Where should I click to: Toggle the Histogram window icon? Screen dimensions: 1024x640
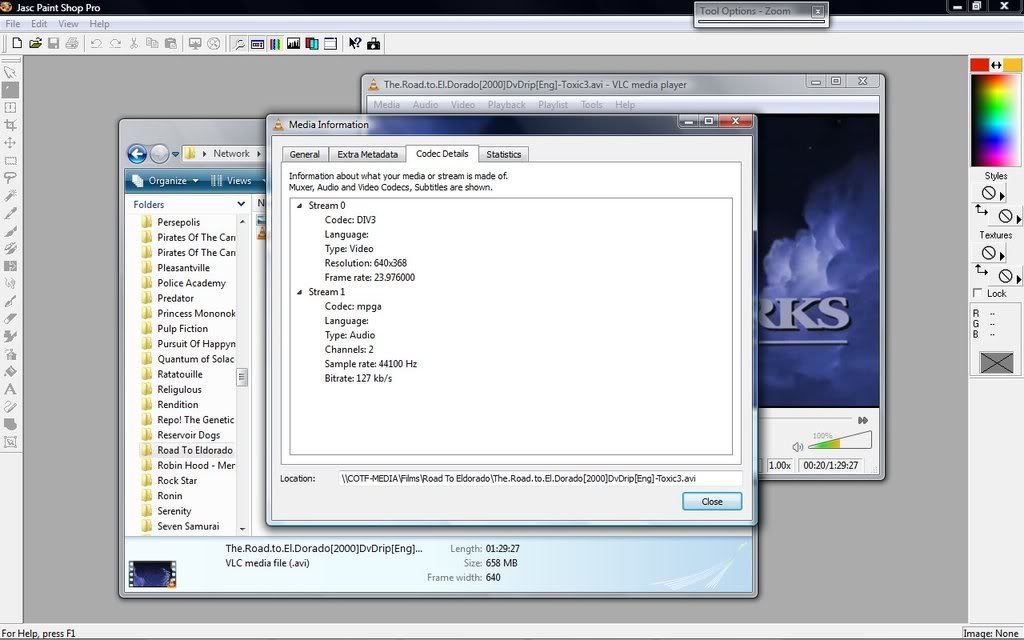[294, 44]
